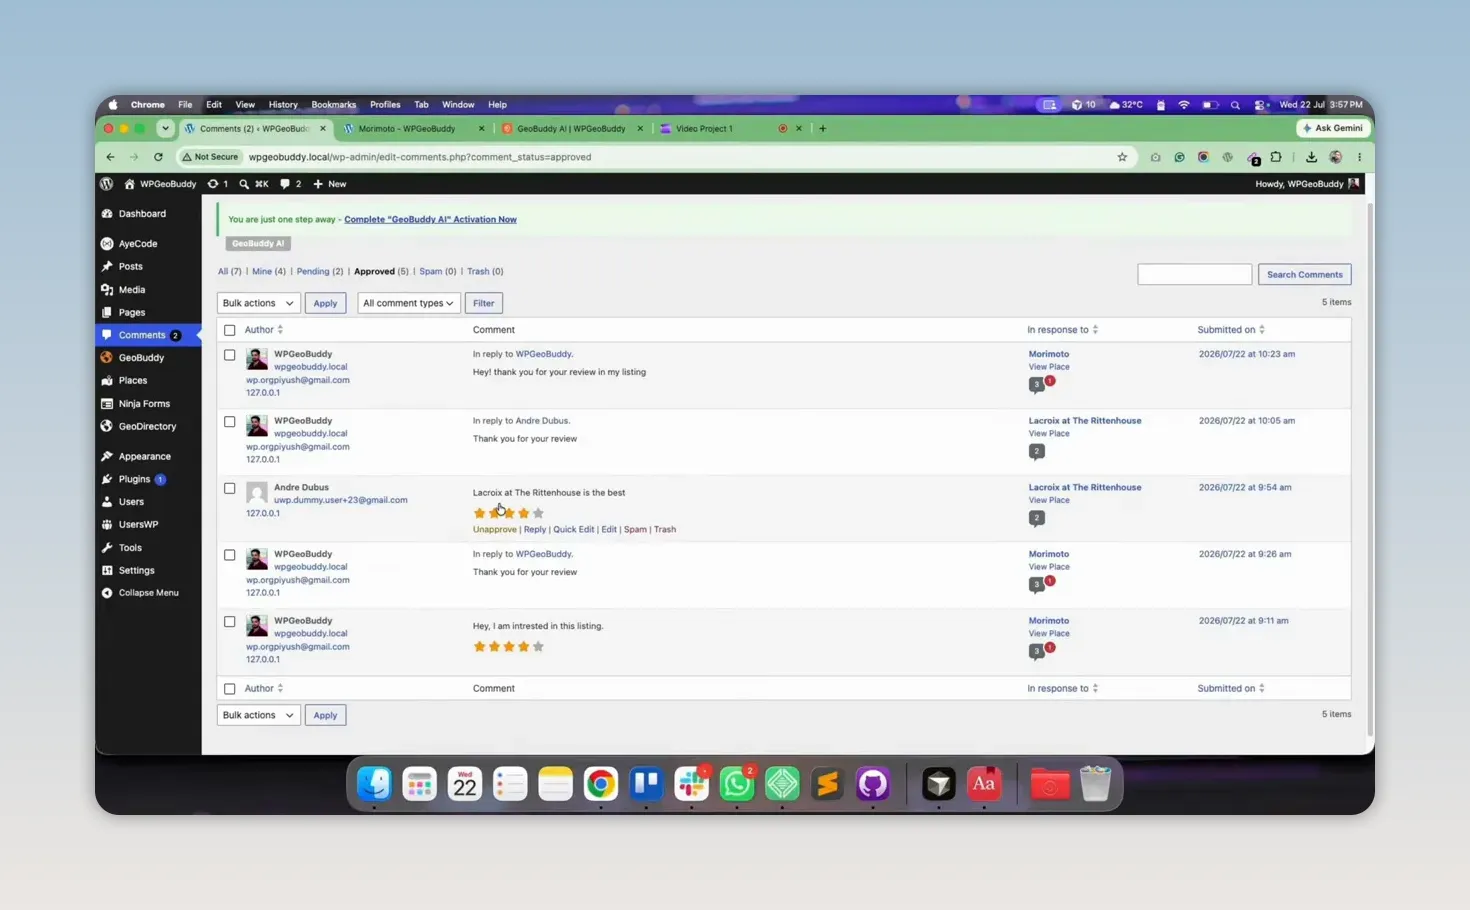Click top Apply button
The width and height of the screenshot is (1470, 910).
pyautogui.click(x=325, y=303)
